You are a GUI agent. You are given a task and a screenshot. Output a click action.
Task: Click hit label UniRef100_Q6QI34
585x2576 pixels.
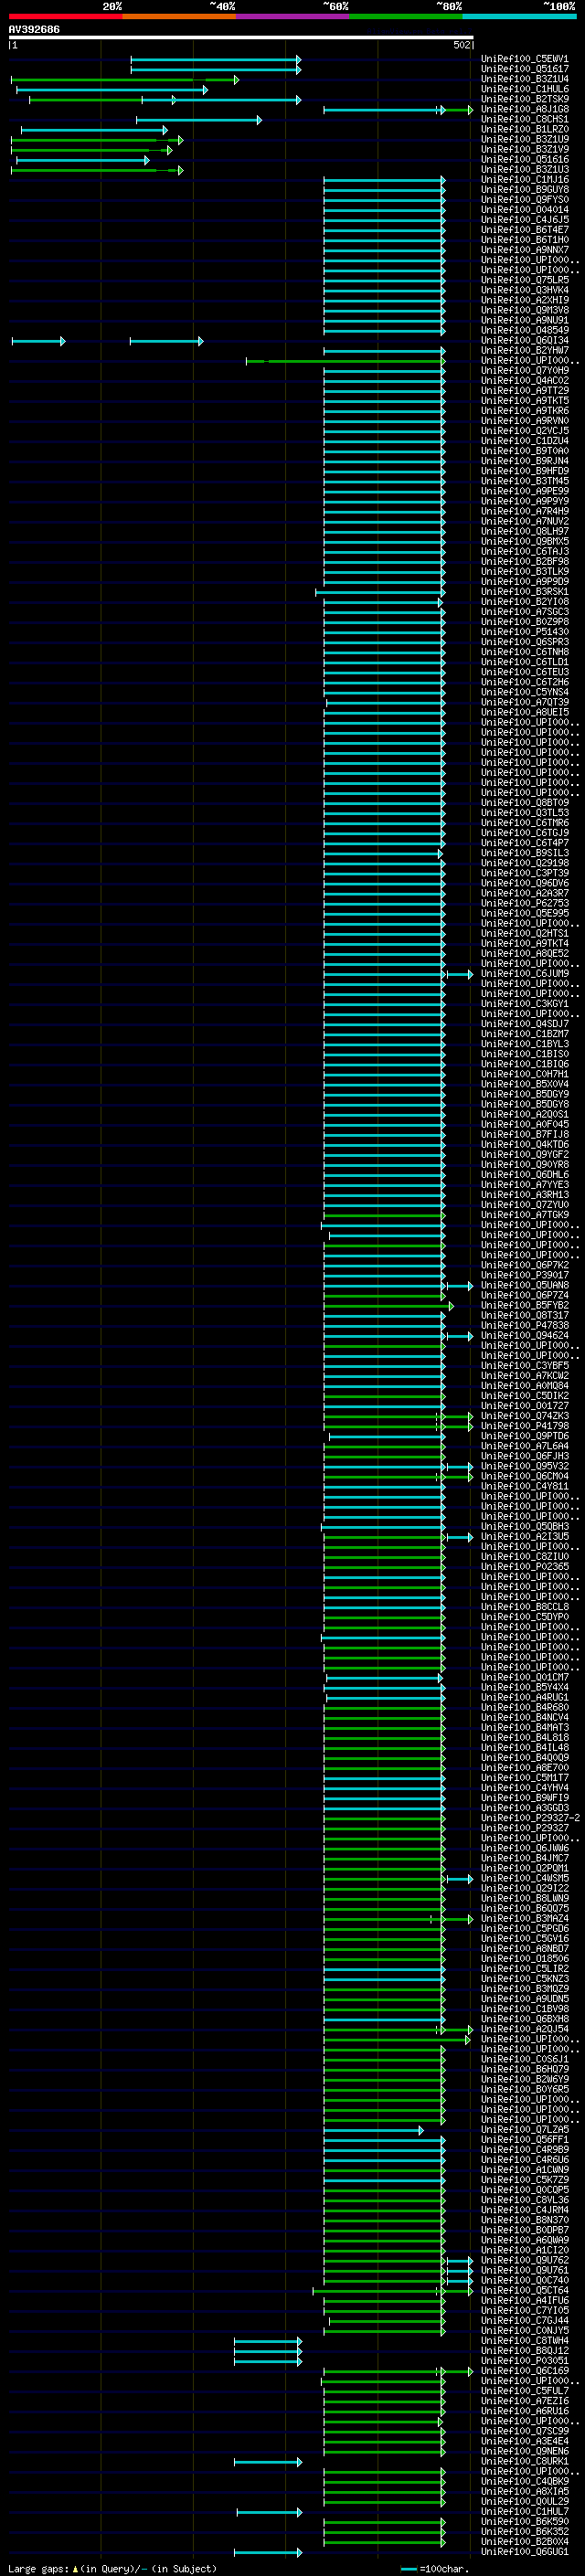[x=524, y=341]
